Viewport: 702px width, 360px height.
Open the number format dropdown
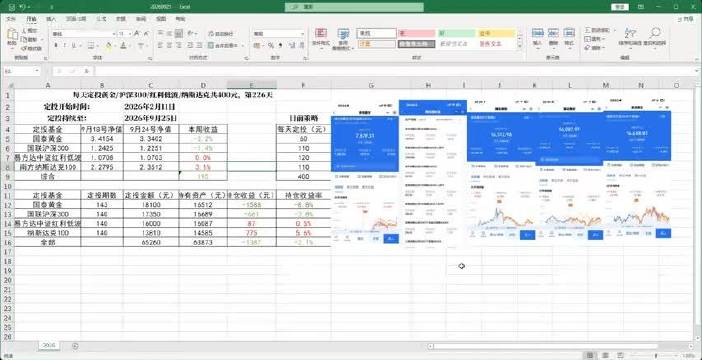302,34
